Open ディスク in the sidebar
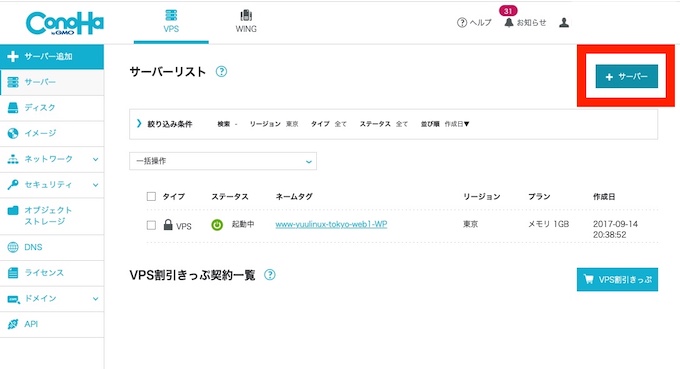 [x=52, y=108]
